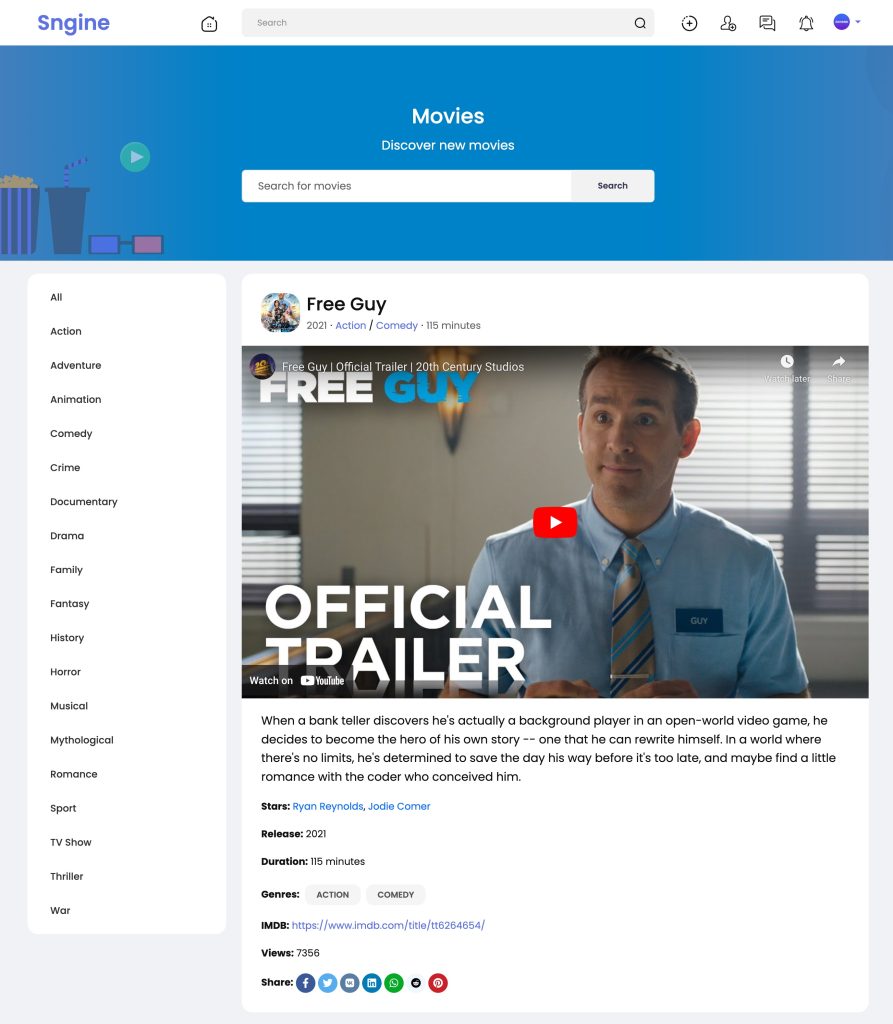Open the Comedy genre link under the title
The width and height of the screenshot is (893, 1024).
(397, 325)
